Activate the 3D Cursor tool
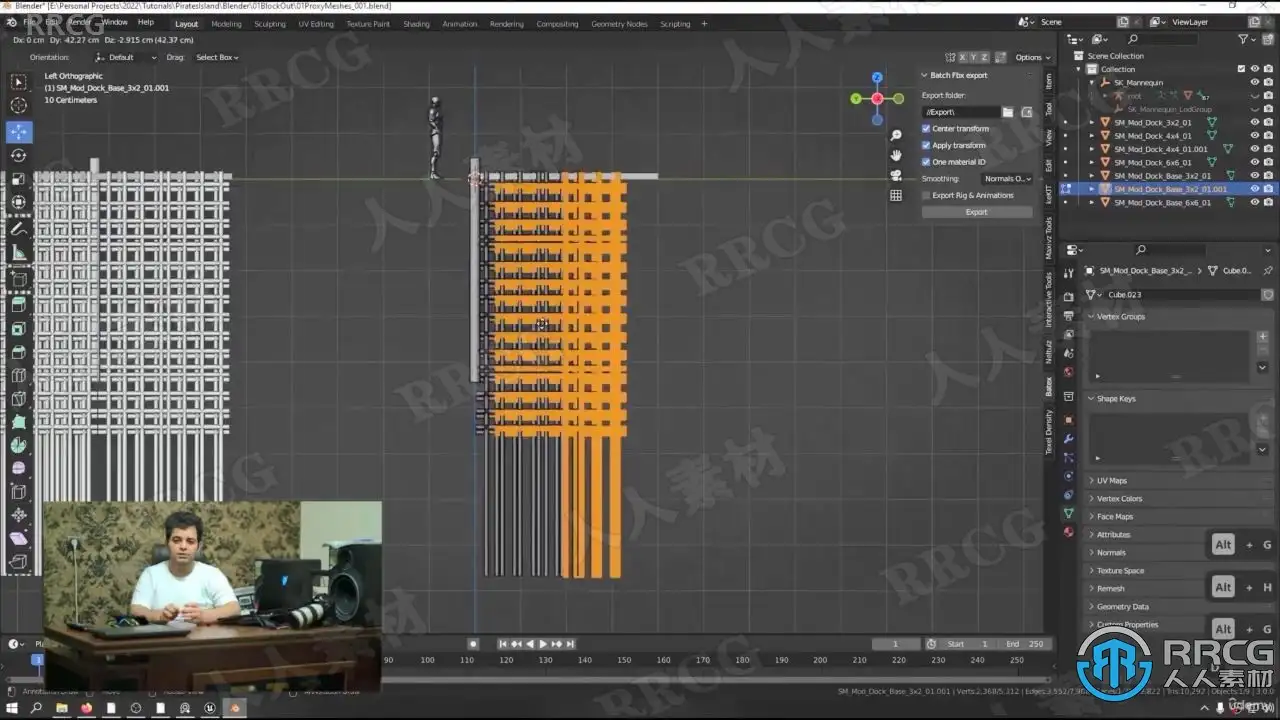The width and height of the screenshot is (1280, 720). coord(19,105)
